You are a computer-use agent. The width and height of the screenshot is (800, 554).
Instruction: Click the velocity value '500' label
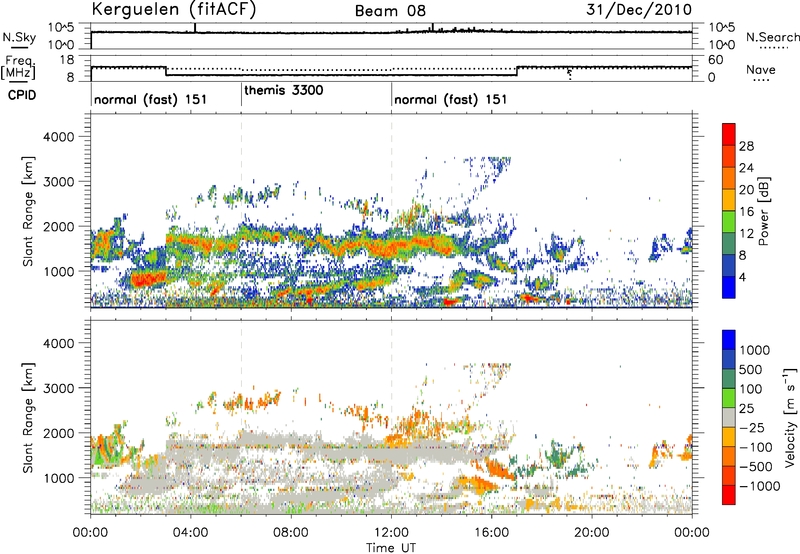coord(751,369)
